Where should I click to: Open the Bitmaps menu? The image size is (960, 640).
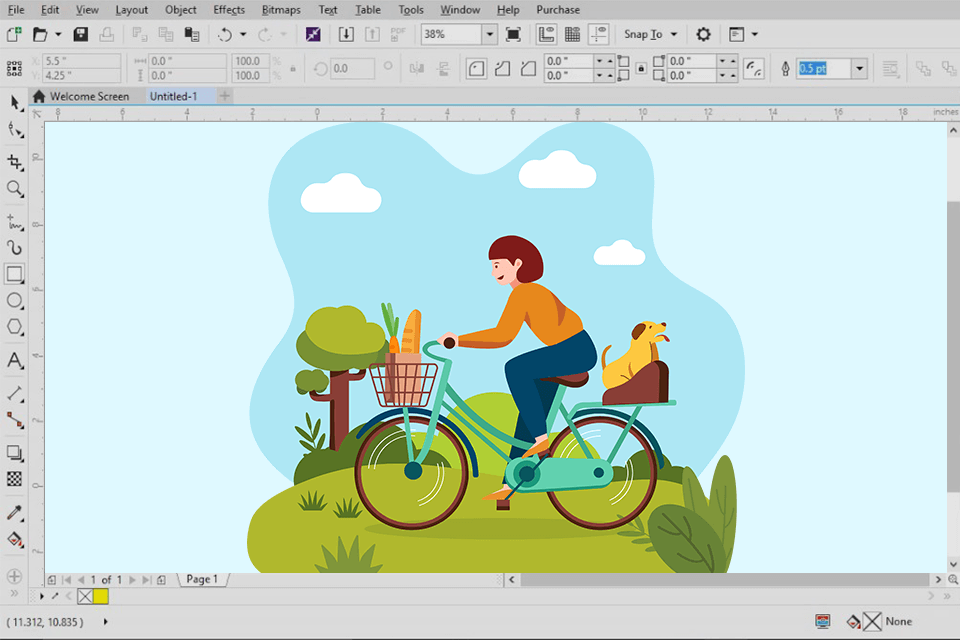pos(280,10)
